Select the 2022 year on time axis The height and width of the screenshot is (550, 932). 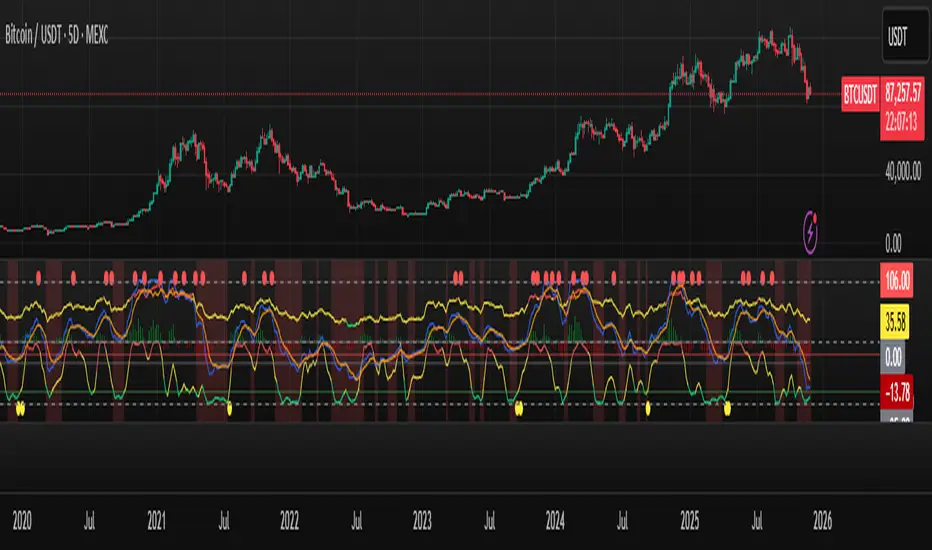(290, 521)
